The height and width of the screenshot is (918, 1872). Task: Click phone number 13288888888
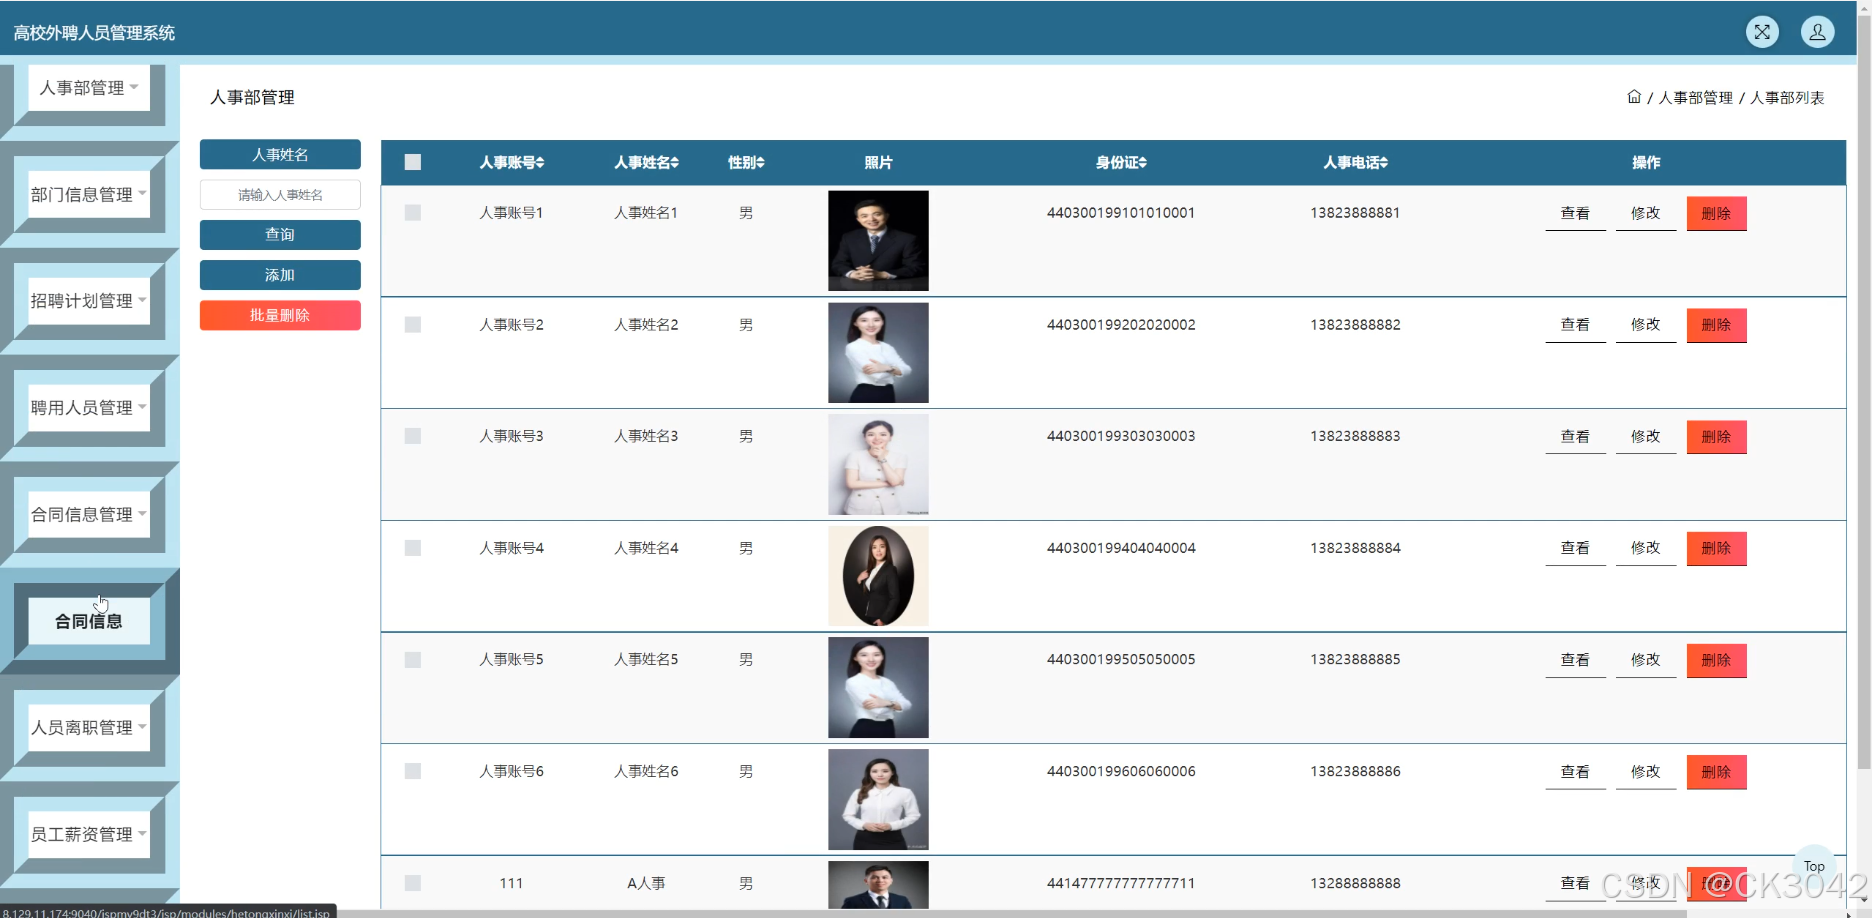tap(1355, 883)
